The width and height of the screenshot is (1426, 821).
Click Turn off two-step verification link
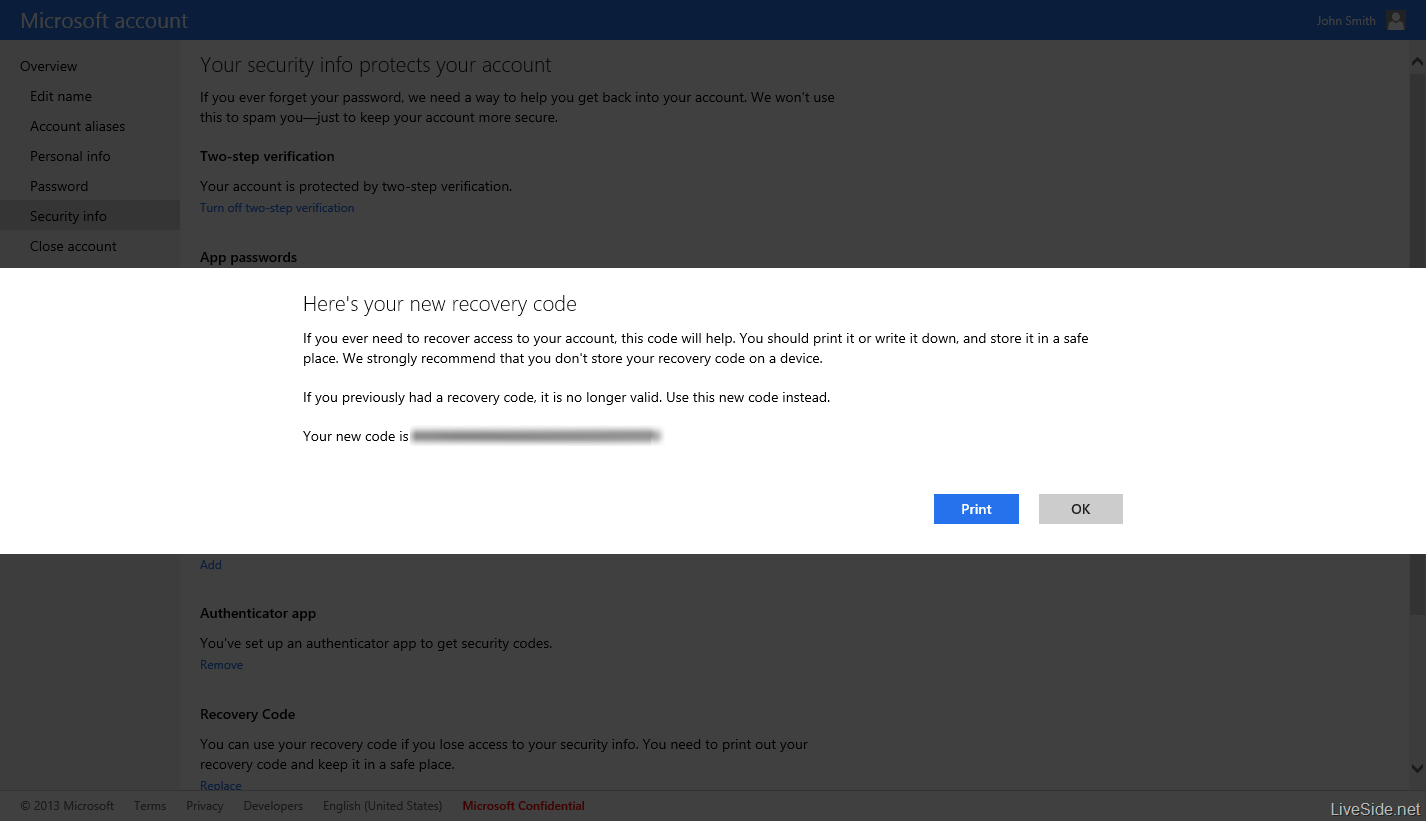(x=277, y=208)
